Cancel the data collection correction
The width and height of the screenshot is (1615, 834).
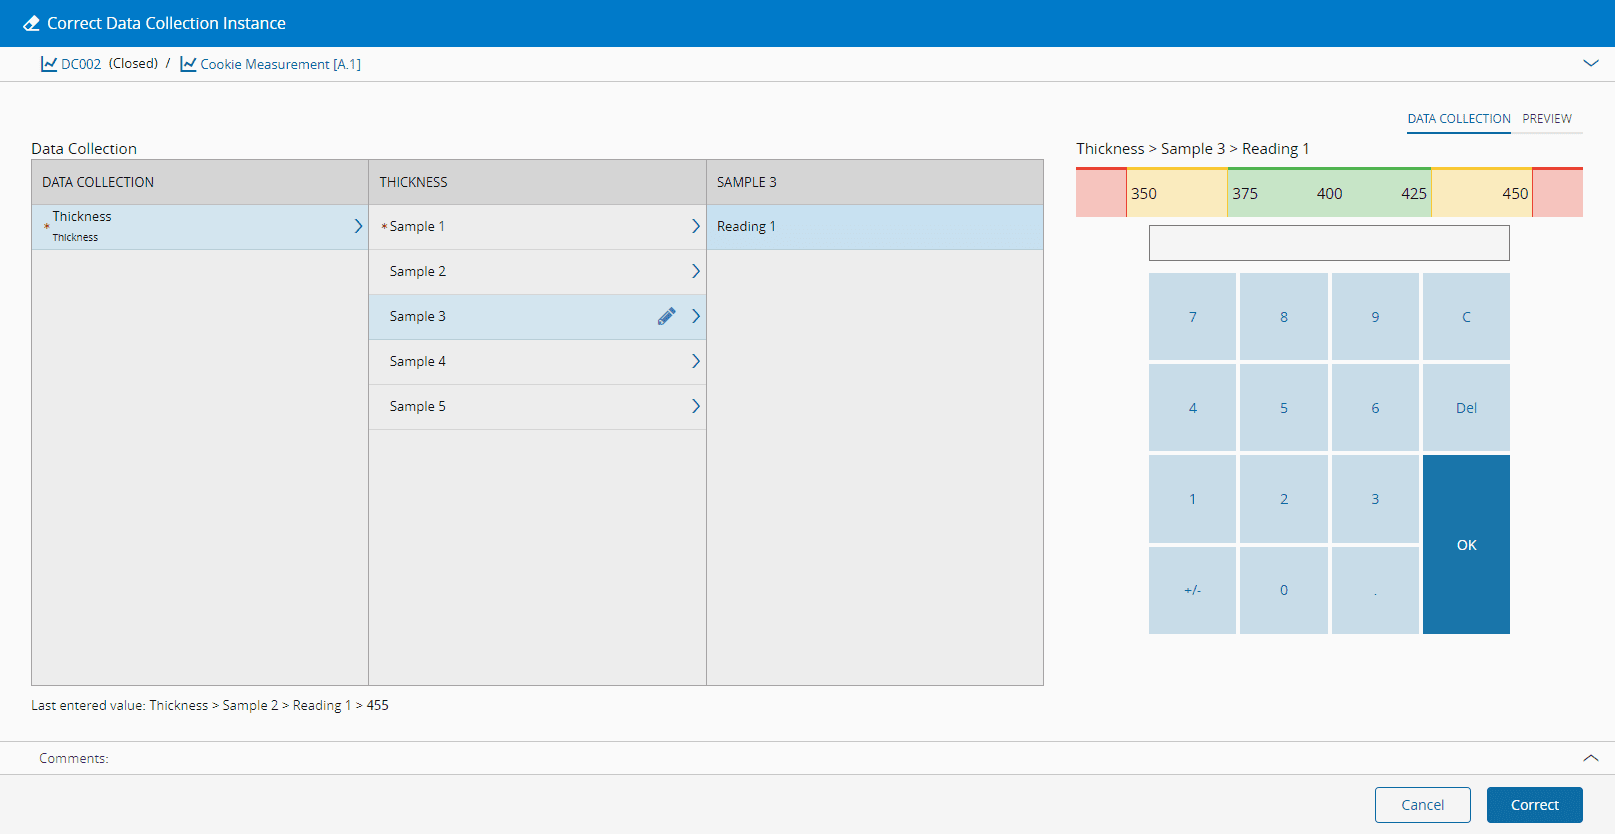point(1422,805)
